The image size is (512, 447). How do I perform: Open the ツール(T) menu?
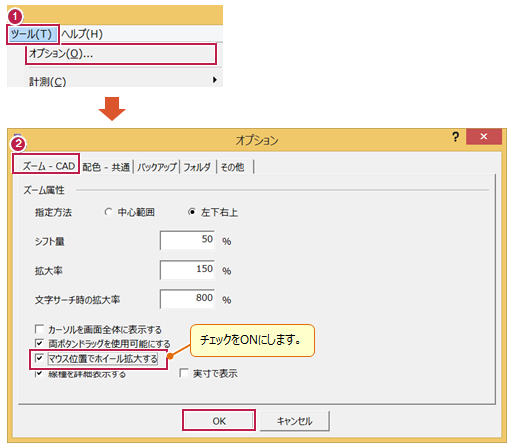coord(32,34)
